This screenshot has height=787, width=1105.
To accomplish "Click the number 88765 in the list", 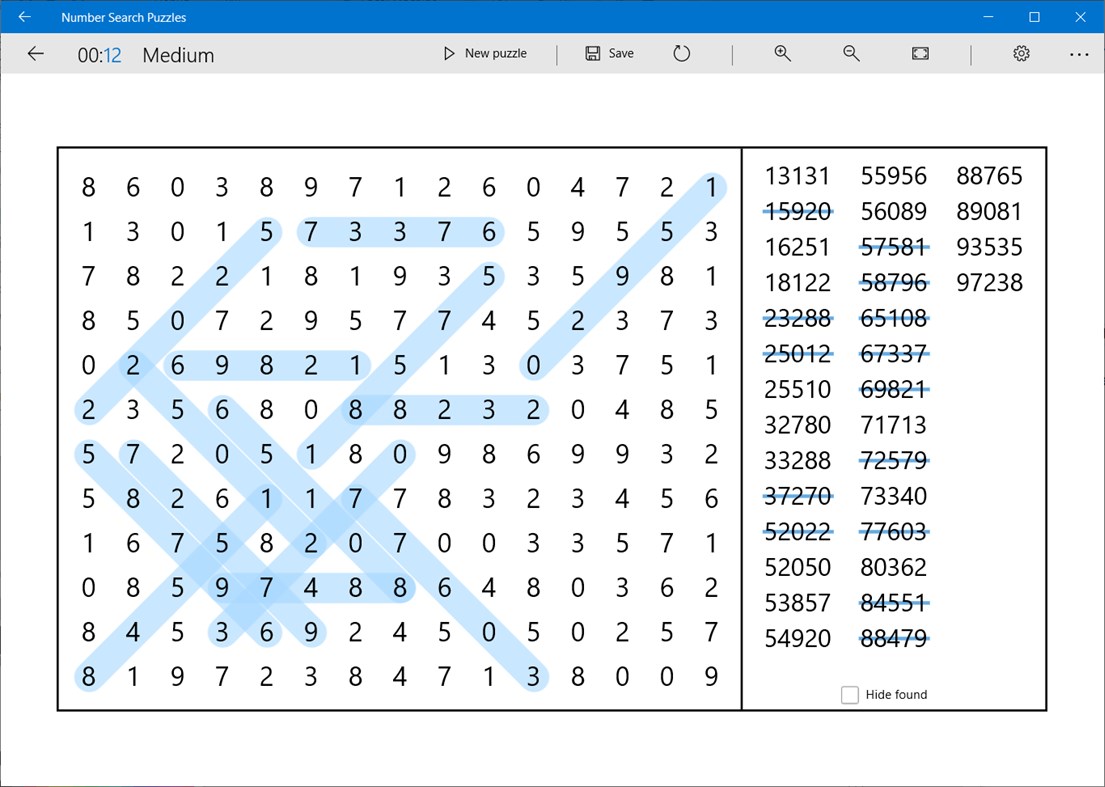I will (x=989, y=176).
